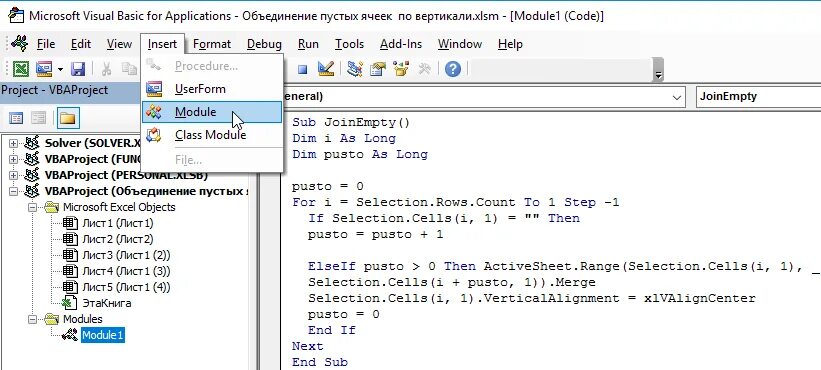Image resolution: width=821 pixels, height=370 pixels.
Task: Click the Cut scissors icon
Action: click(106, 69)
